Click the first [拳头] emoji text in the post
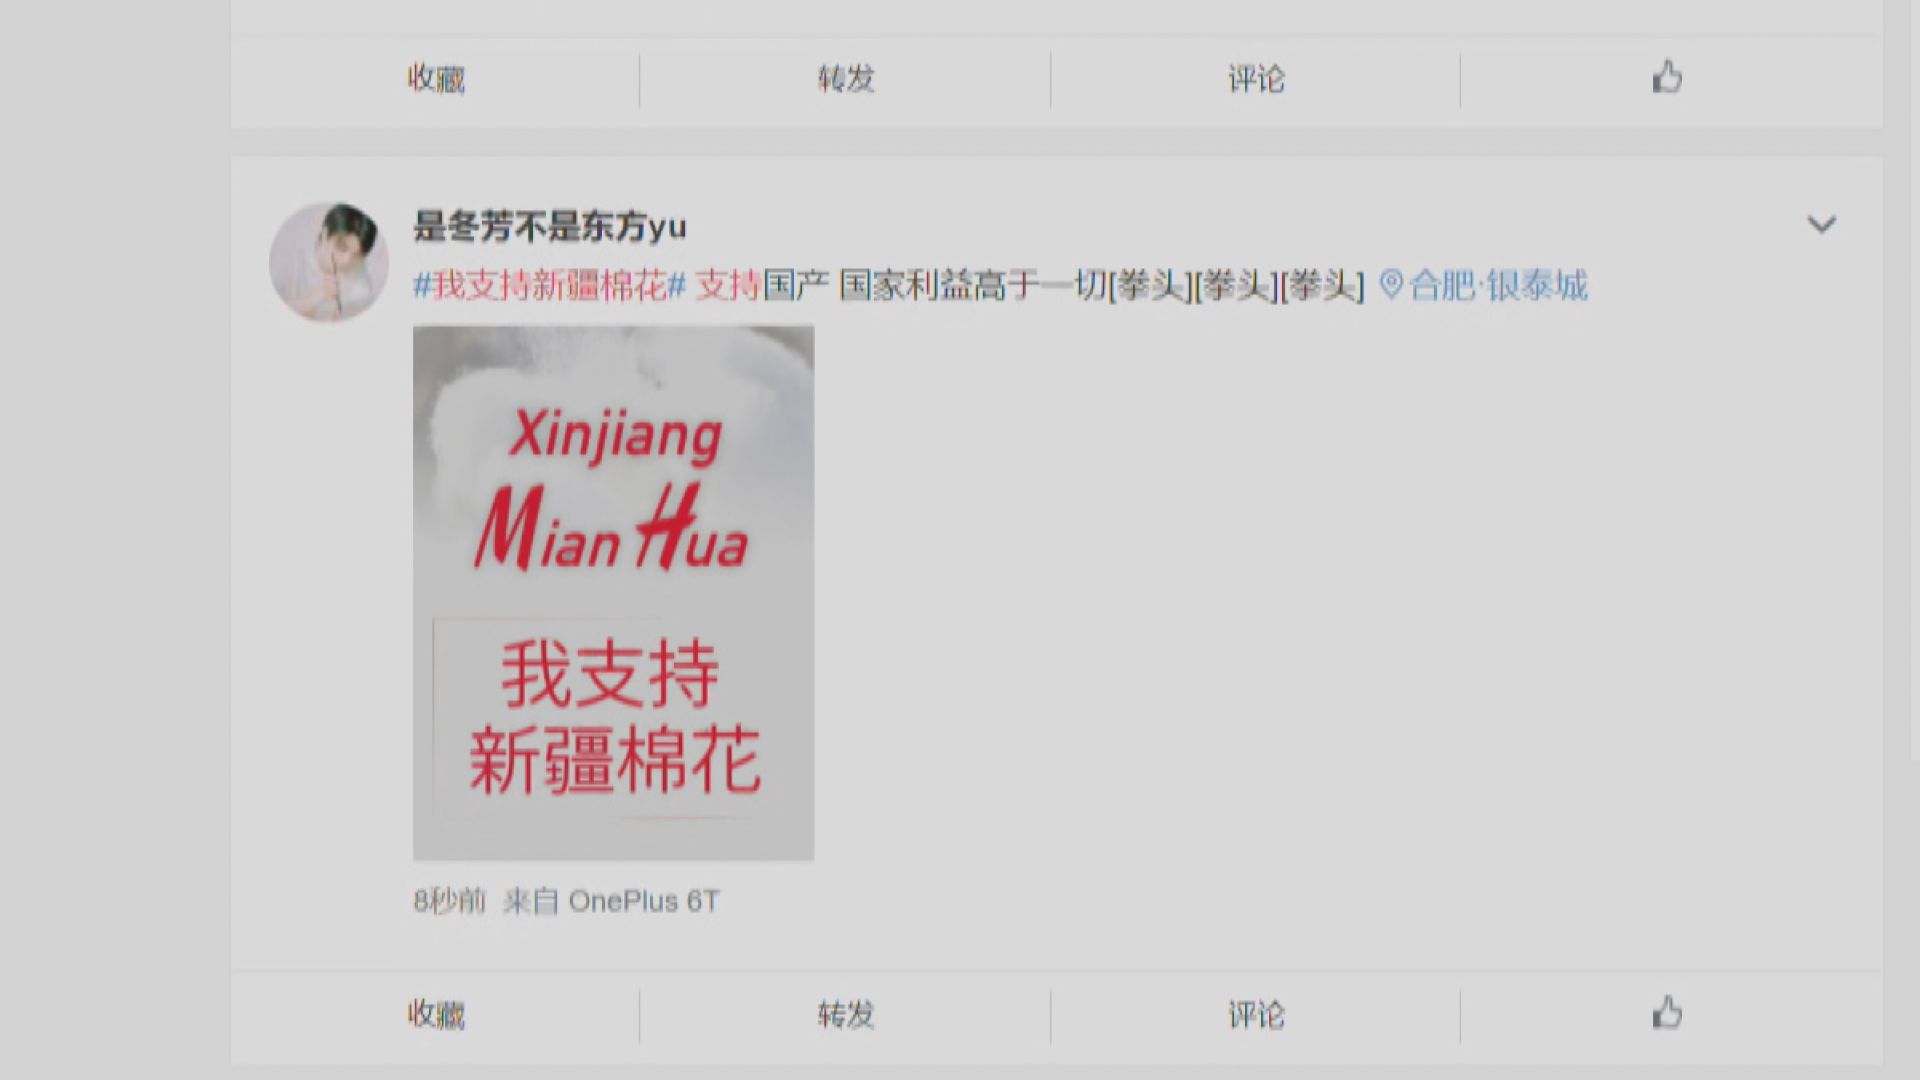The width and height of the screenshot is (1920, 1080). pos(1149,286)
